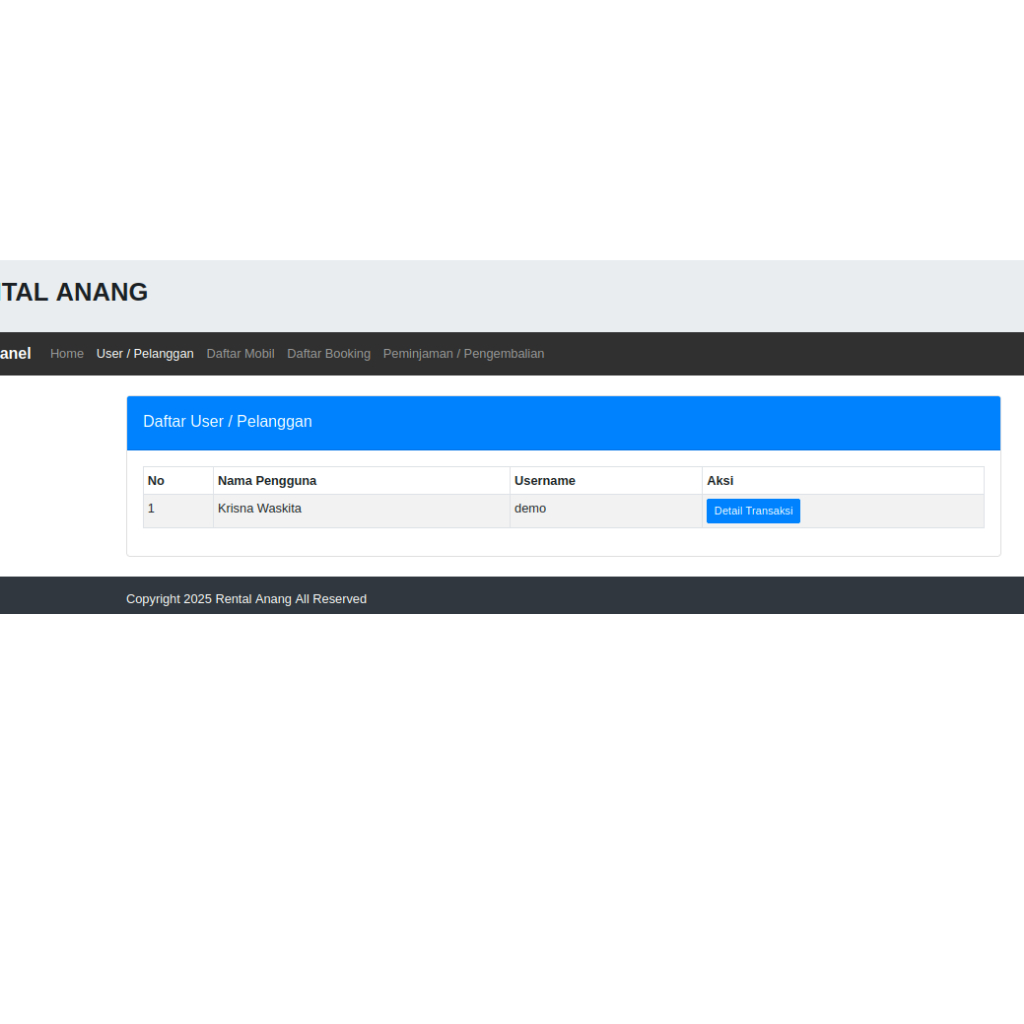Viewport: 1024px width, 1024px height.
Task: Click the admin Panel brand link
Action: pyautogui.click(x=15, y=353)
